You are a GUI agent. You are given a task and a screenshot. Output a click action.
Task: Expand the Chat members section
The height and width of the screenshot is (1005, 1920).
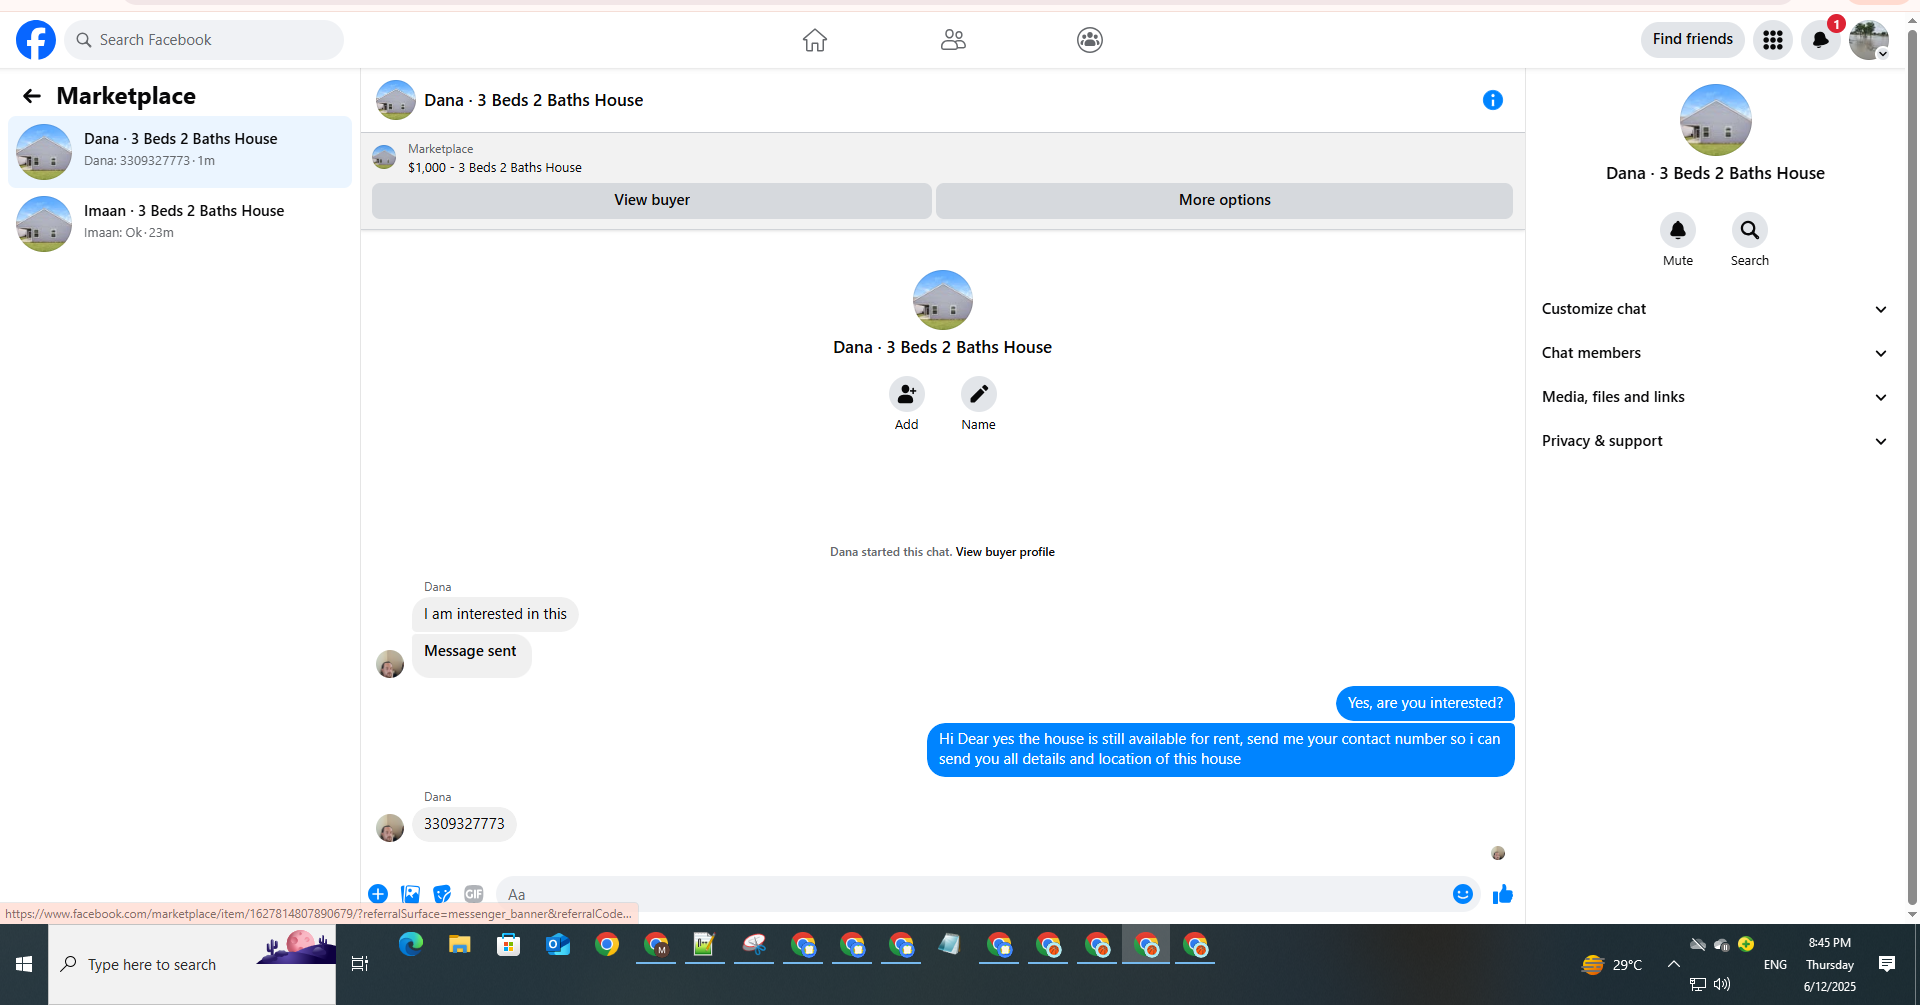pyautogui.click(x=1715, y=353)
